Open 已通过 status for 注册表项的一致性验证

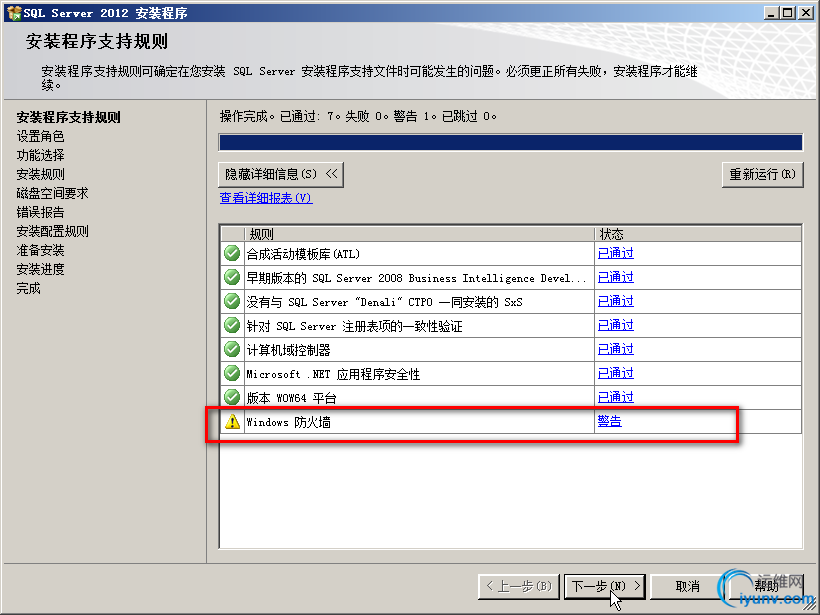pyautogui.click(x=616, y=325)
